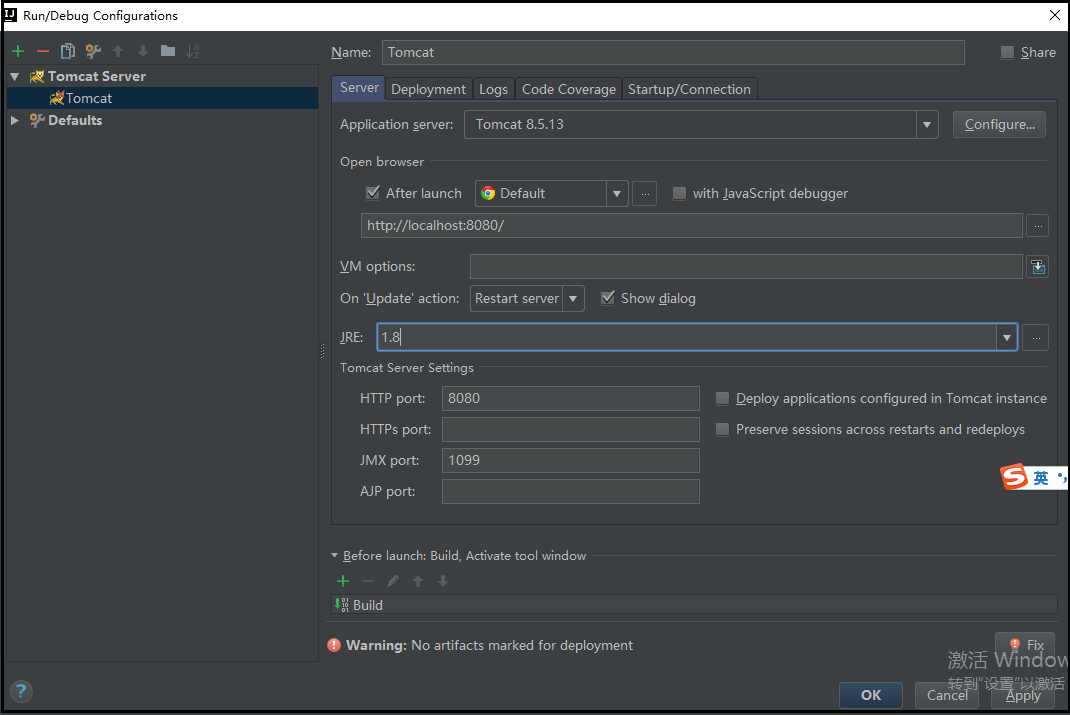Copy the selected configuration
Viewport: 1070px width, 715px height.
(x=68, y=51)
